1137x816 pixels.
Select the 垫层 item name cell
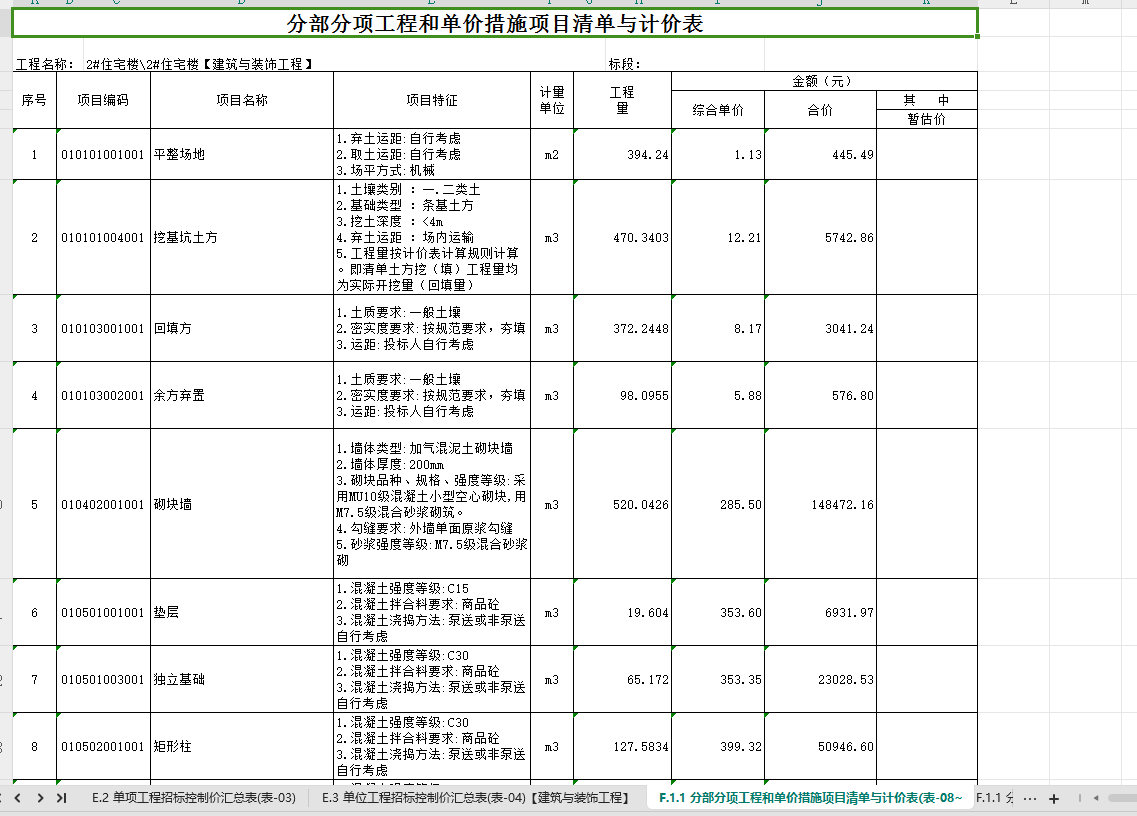pos(241,612)
